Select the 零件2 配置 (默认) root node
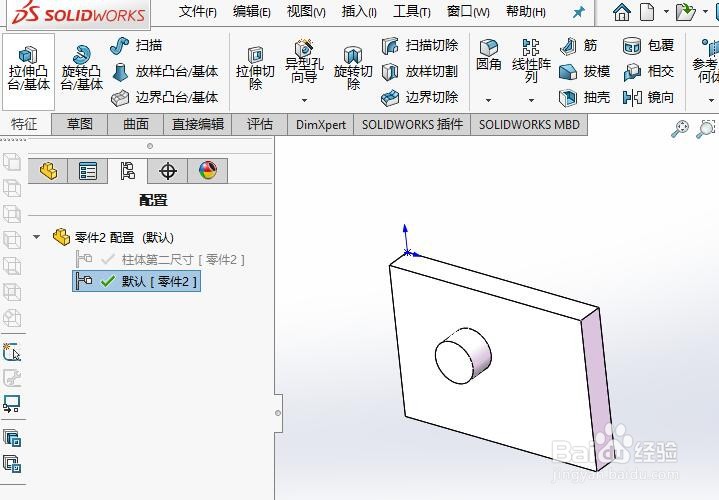719x500 pixels. [113, 237]
